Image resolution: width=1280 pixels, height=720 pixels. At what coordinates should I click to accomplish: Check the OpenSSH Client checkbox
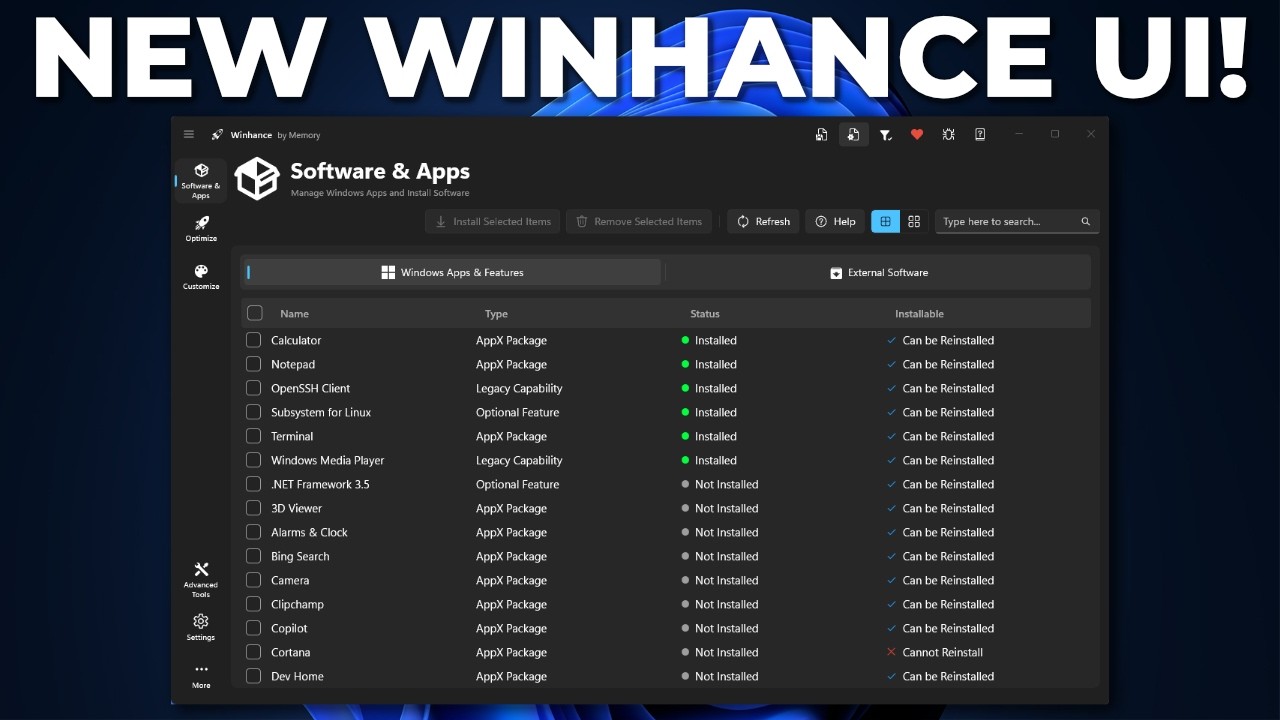pos(253,388)
